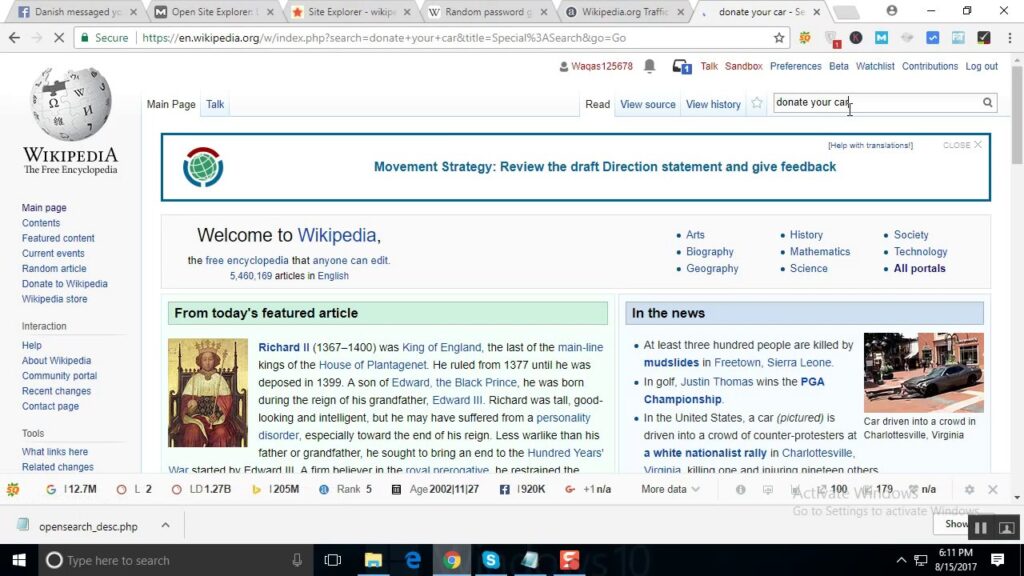The width and height of the screenshot is (1024, 576).
Task: Launch Skype from the taskbar
Action: pyautogui.click(x=490, y=560)
